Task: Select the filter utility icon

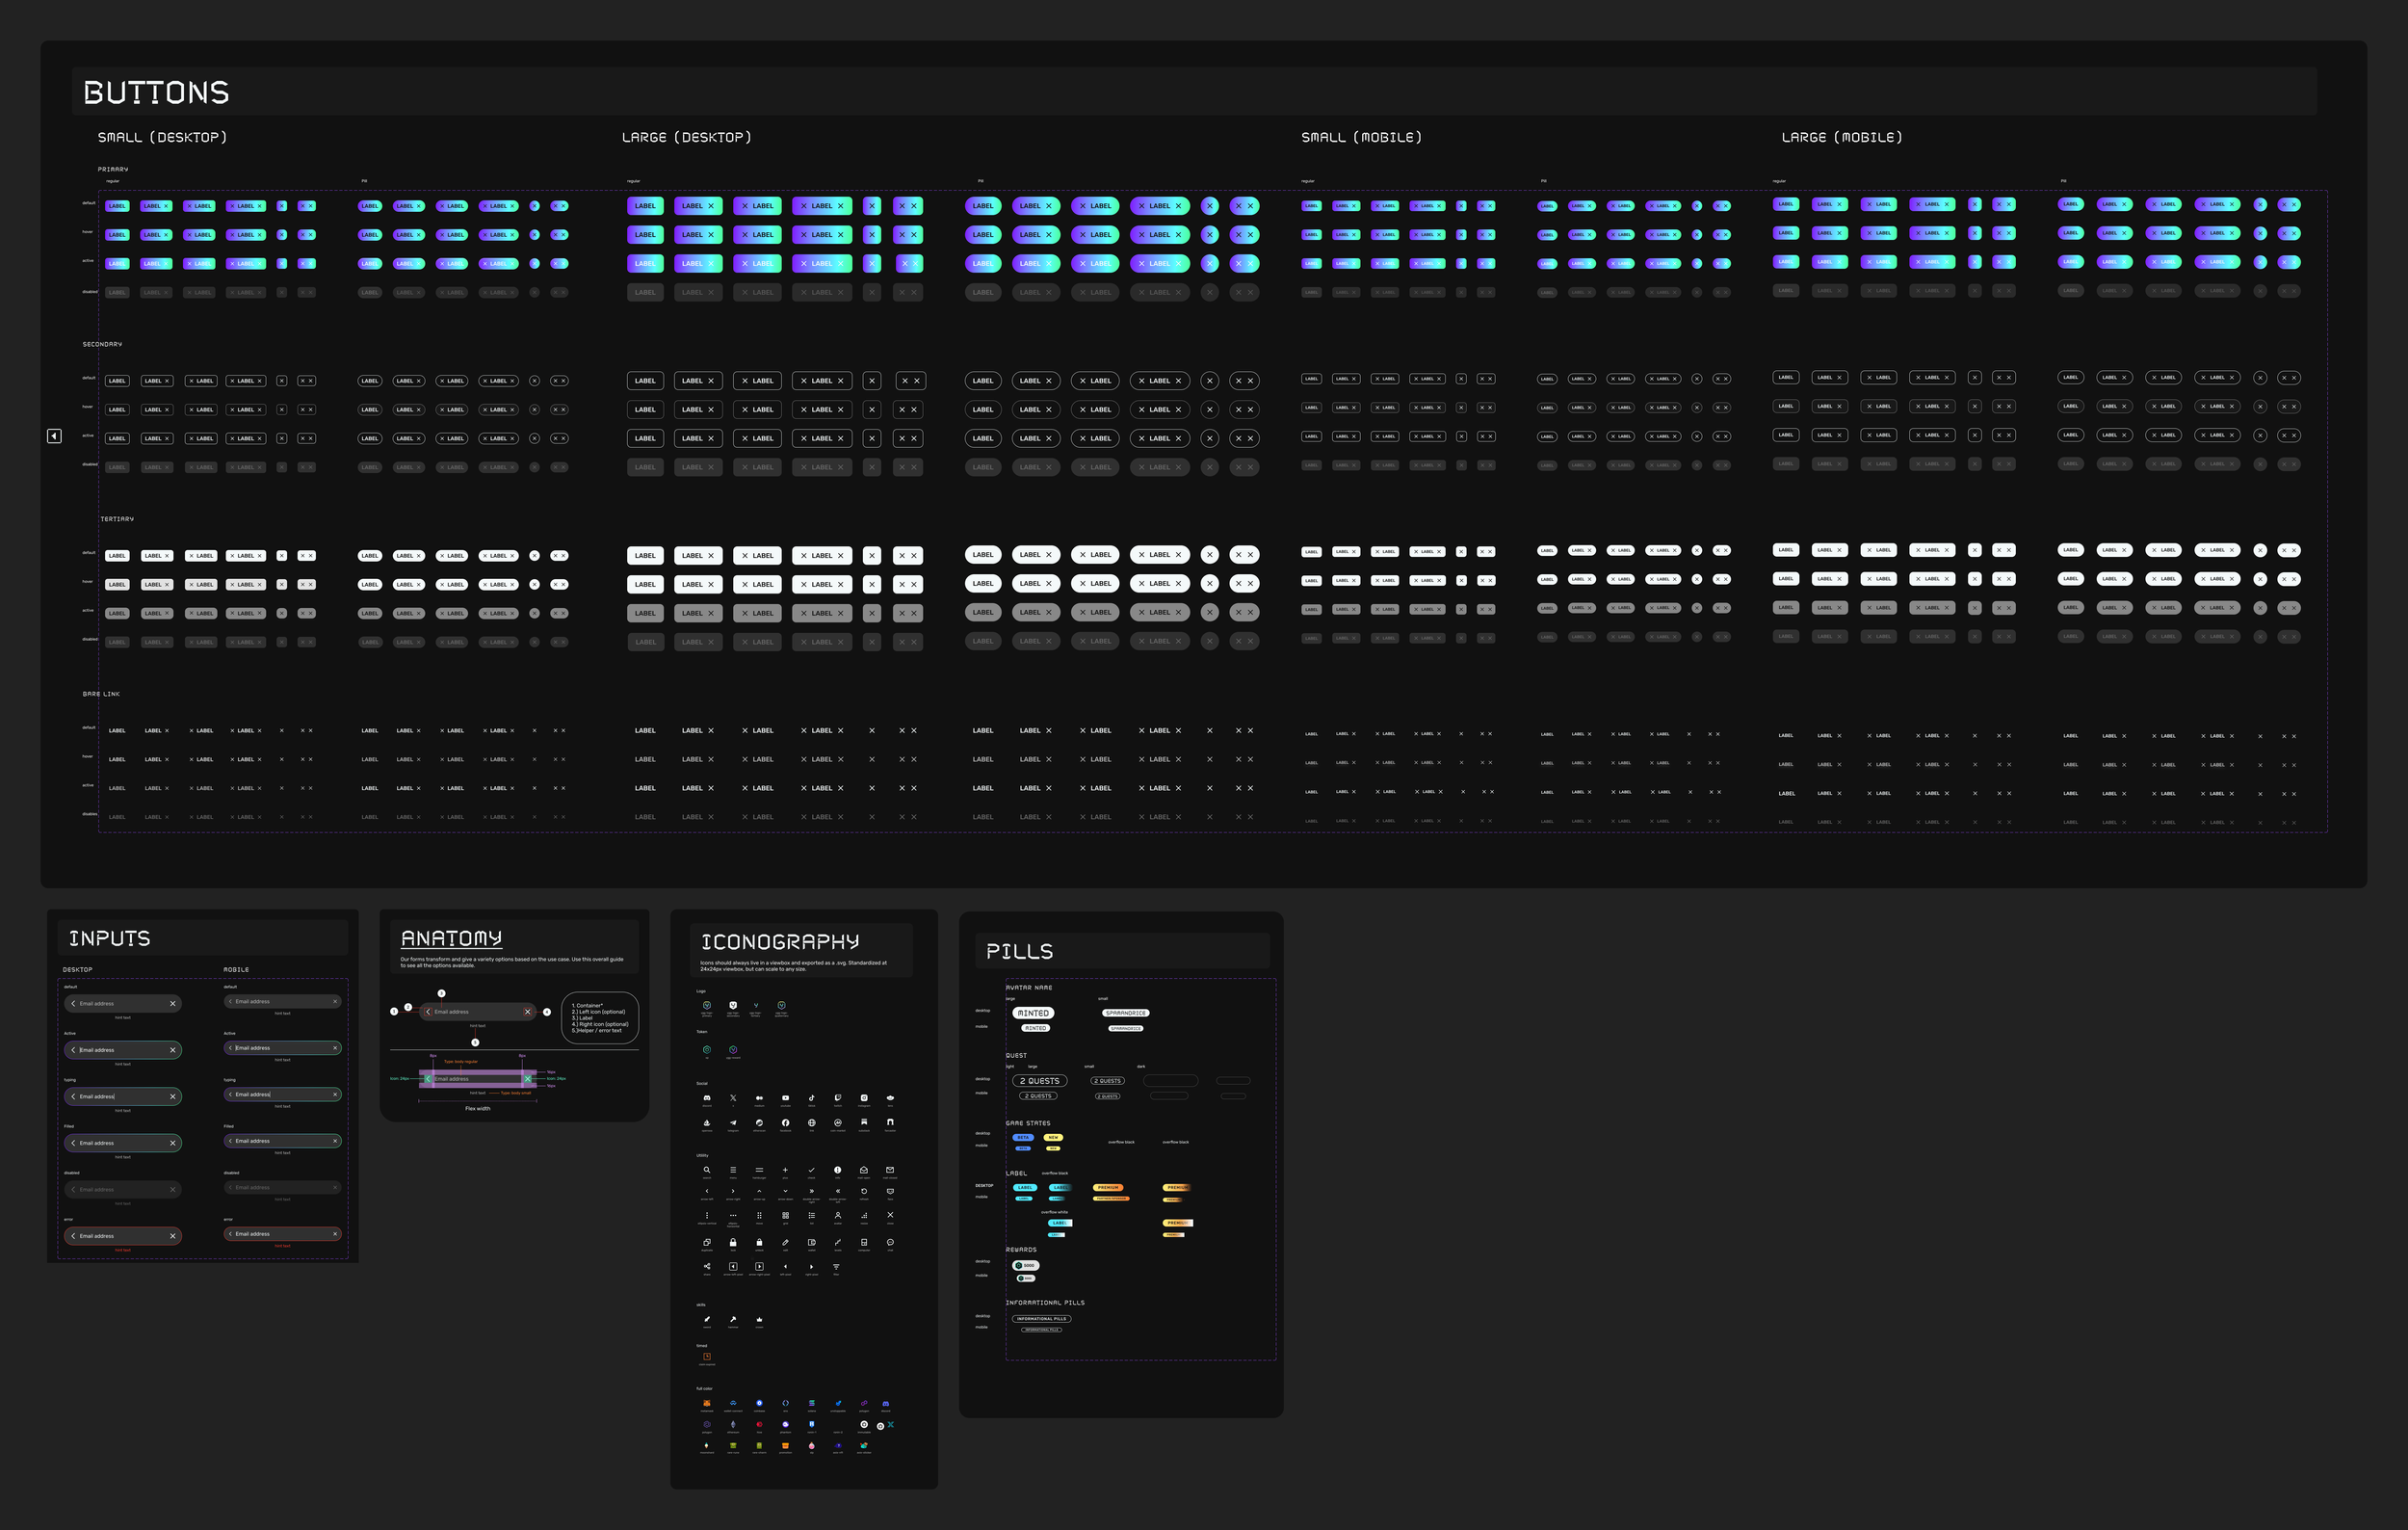Action: [x=837, y=1267]
